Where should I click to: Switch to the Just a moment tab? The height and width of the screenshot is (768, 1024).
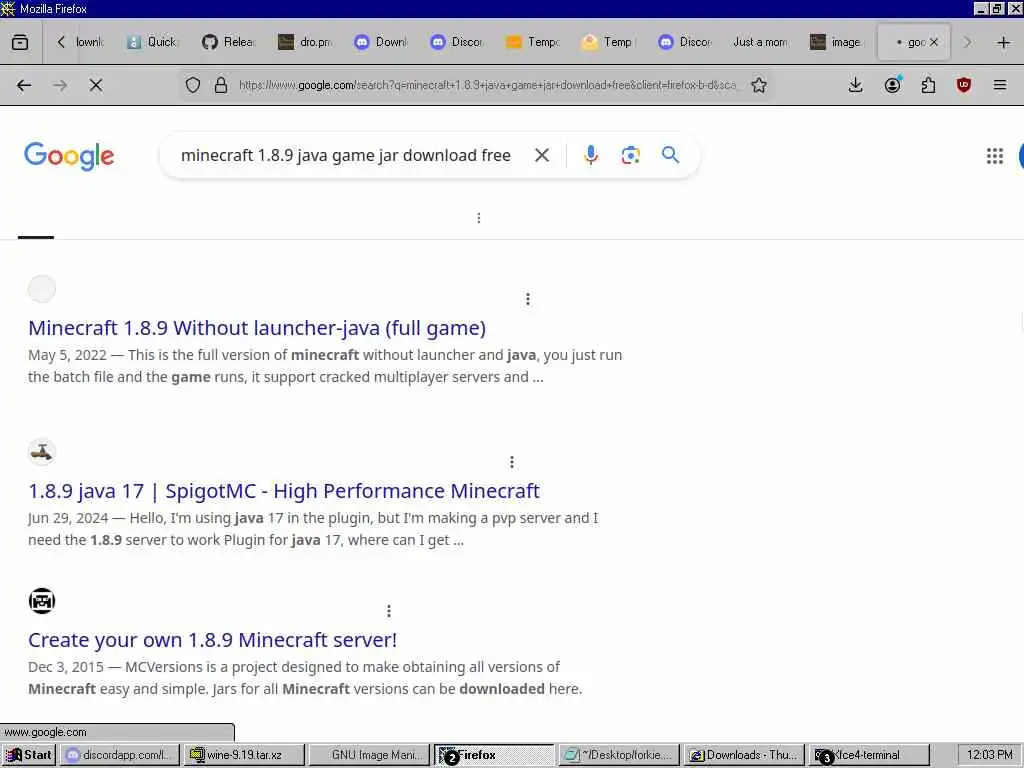pos(760,42)
